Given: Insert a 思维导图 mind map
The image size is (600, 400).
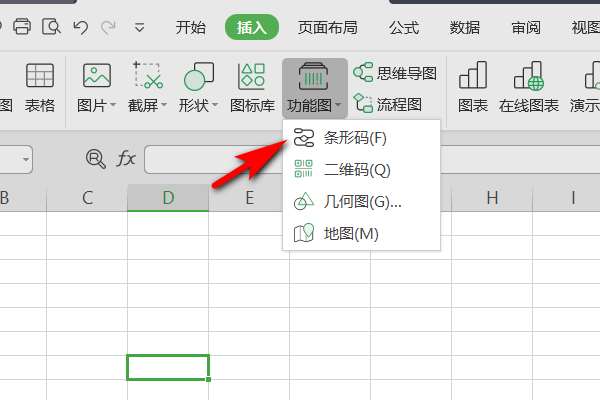Looking at the screenshot, I should (x=395, y=73).
